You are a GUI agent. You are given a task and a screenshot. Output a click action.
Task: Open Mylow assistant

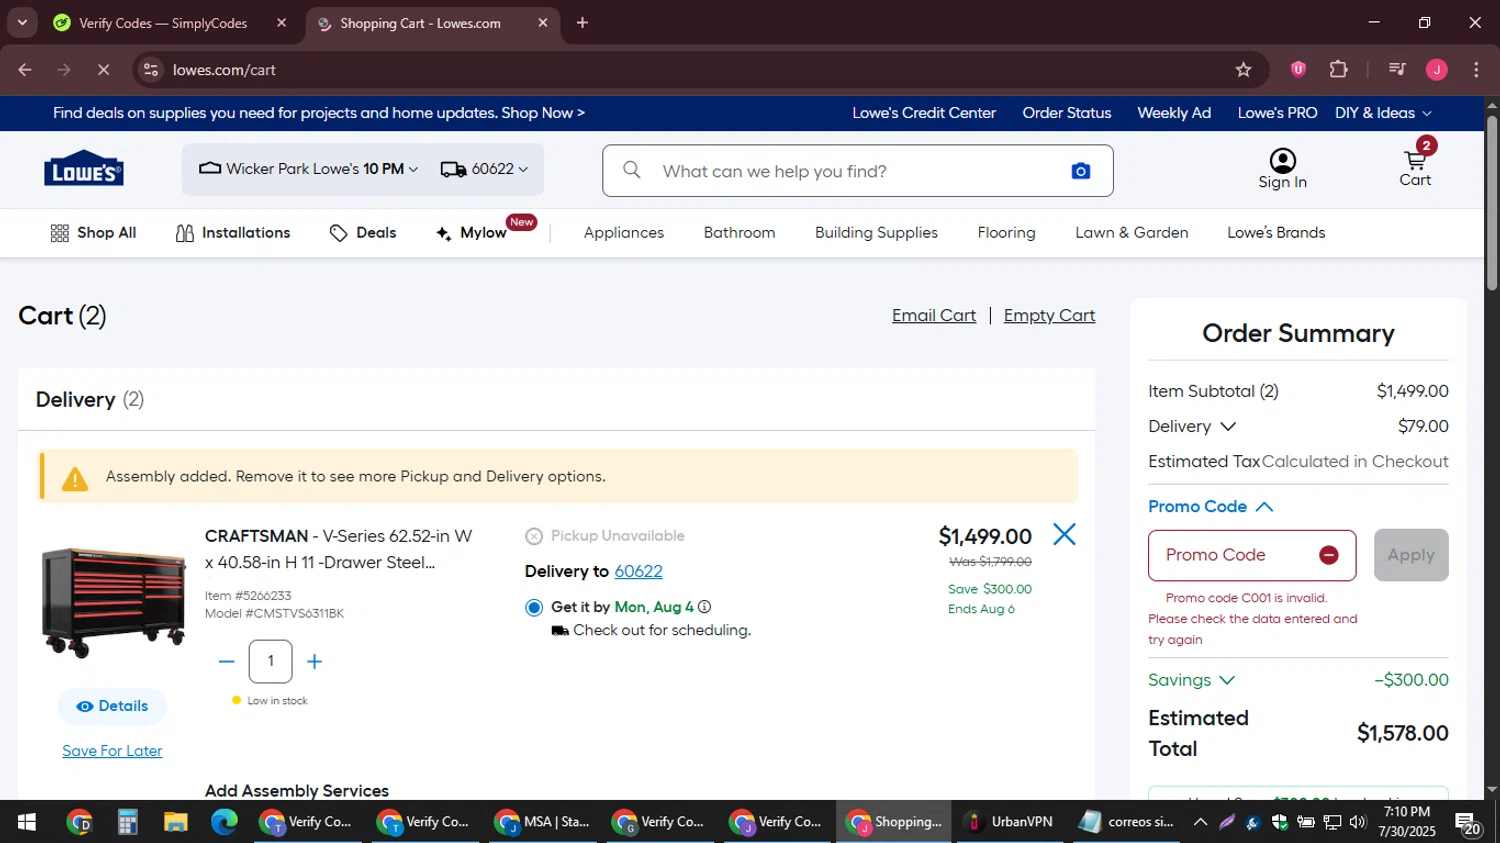coord(472,233)
